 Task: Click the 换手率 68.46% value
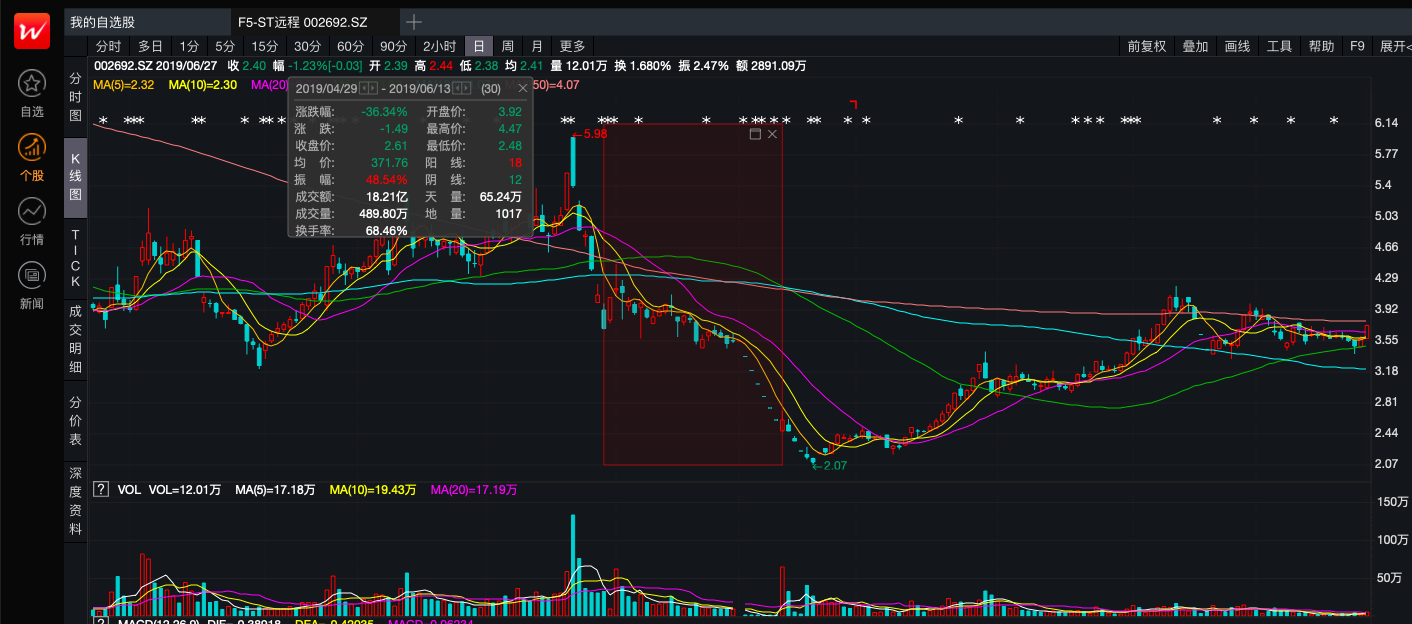pyautogui.click(x=386, y=231)
